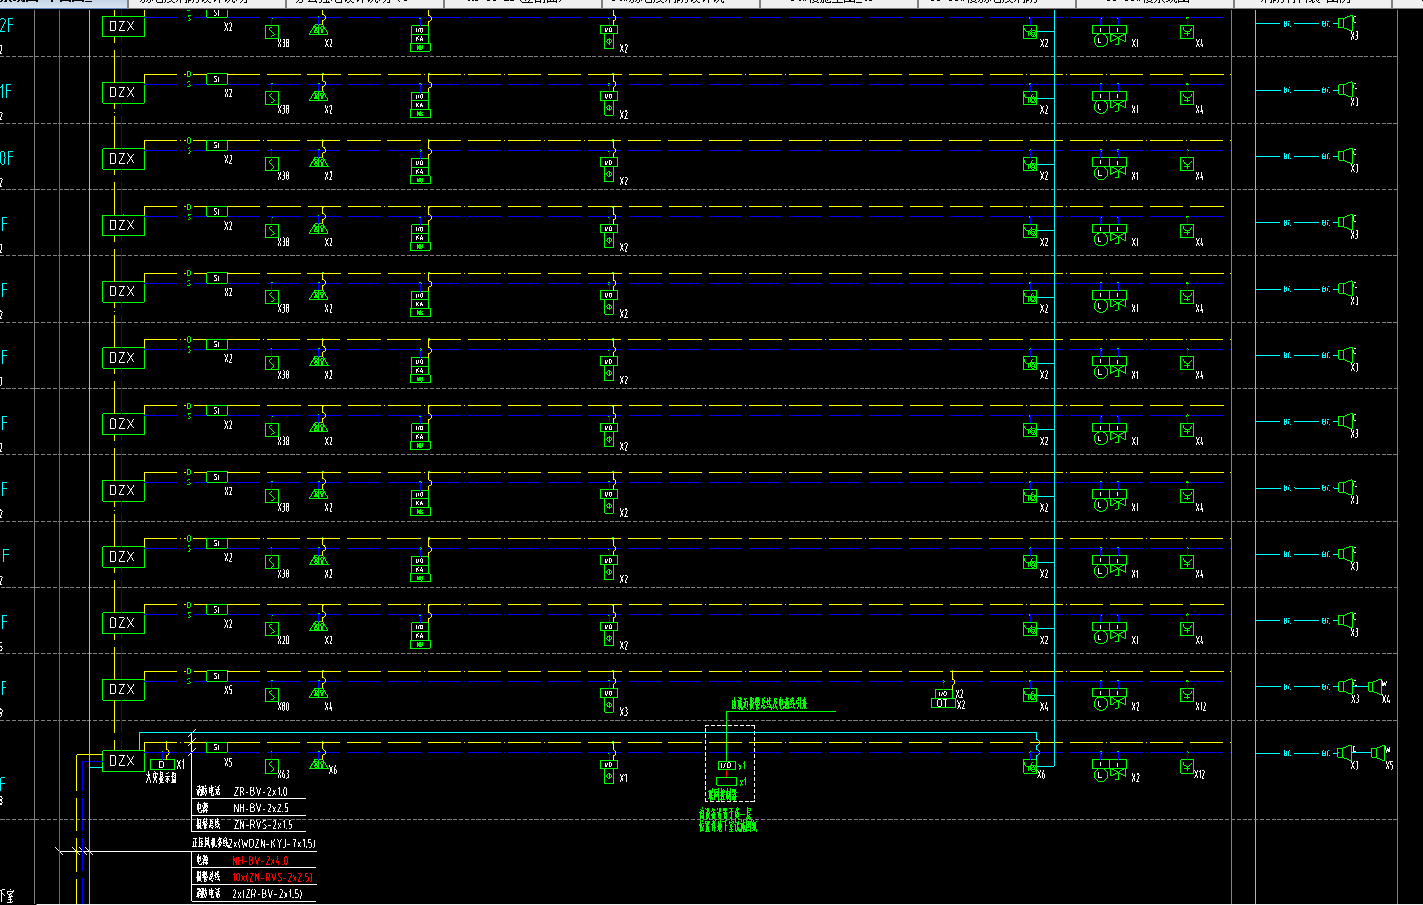This screenshot has height=905, width=1423.
Task: Click the cable label ZN-RVS-2x1.5
Action: [x=263, y=825]
